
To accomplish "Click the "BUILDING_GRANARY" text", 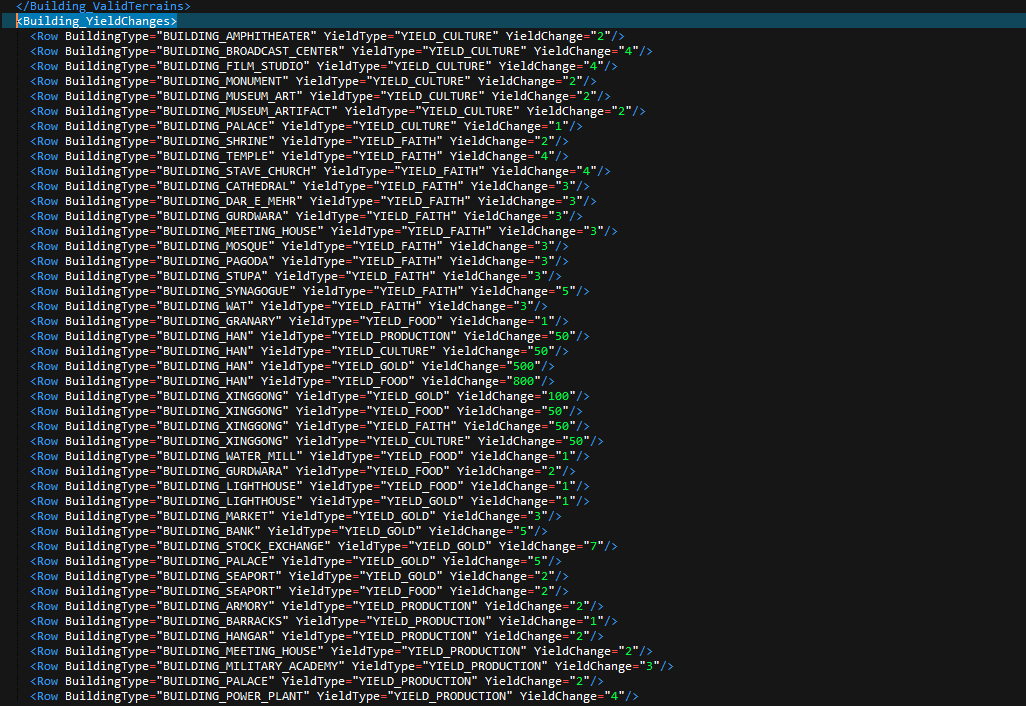I will 219,321.
